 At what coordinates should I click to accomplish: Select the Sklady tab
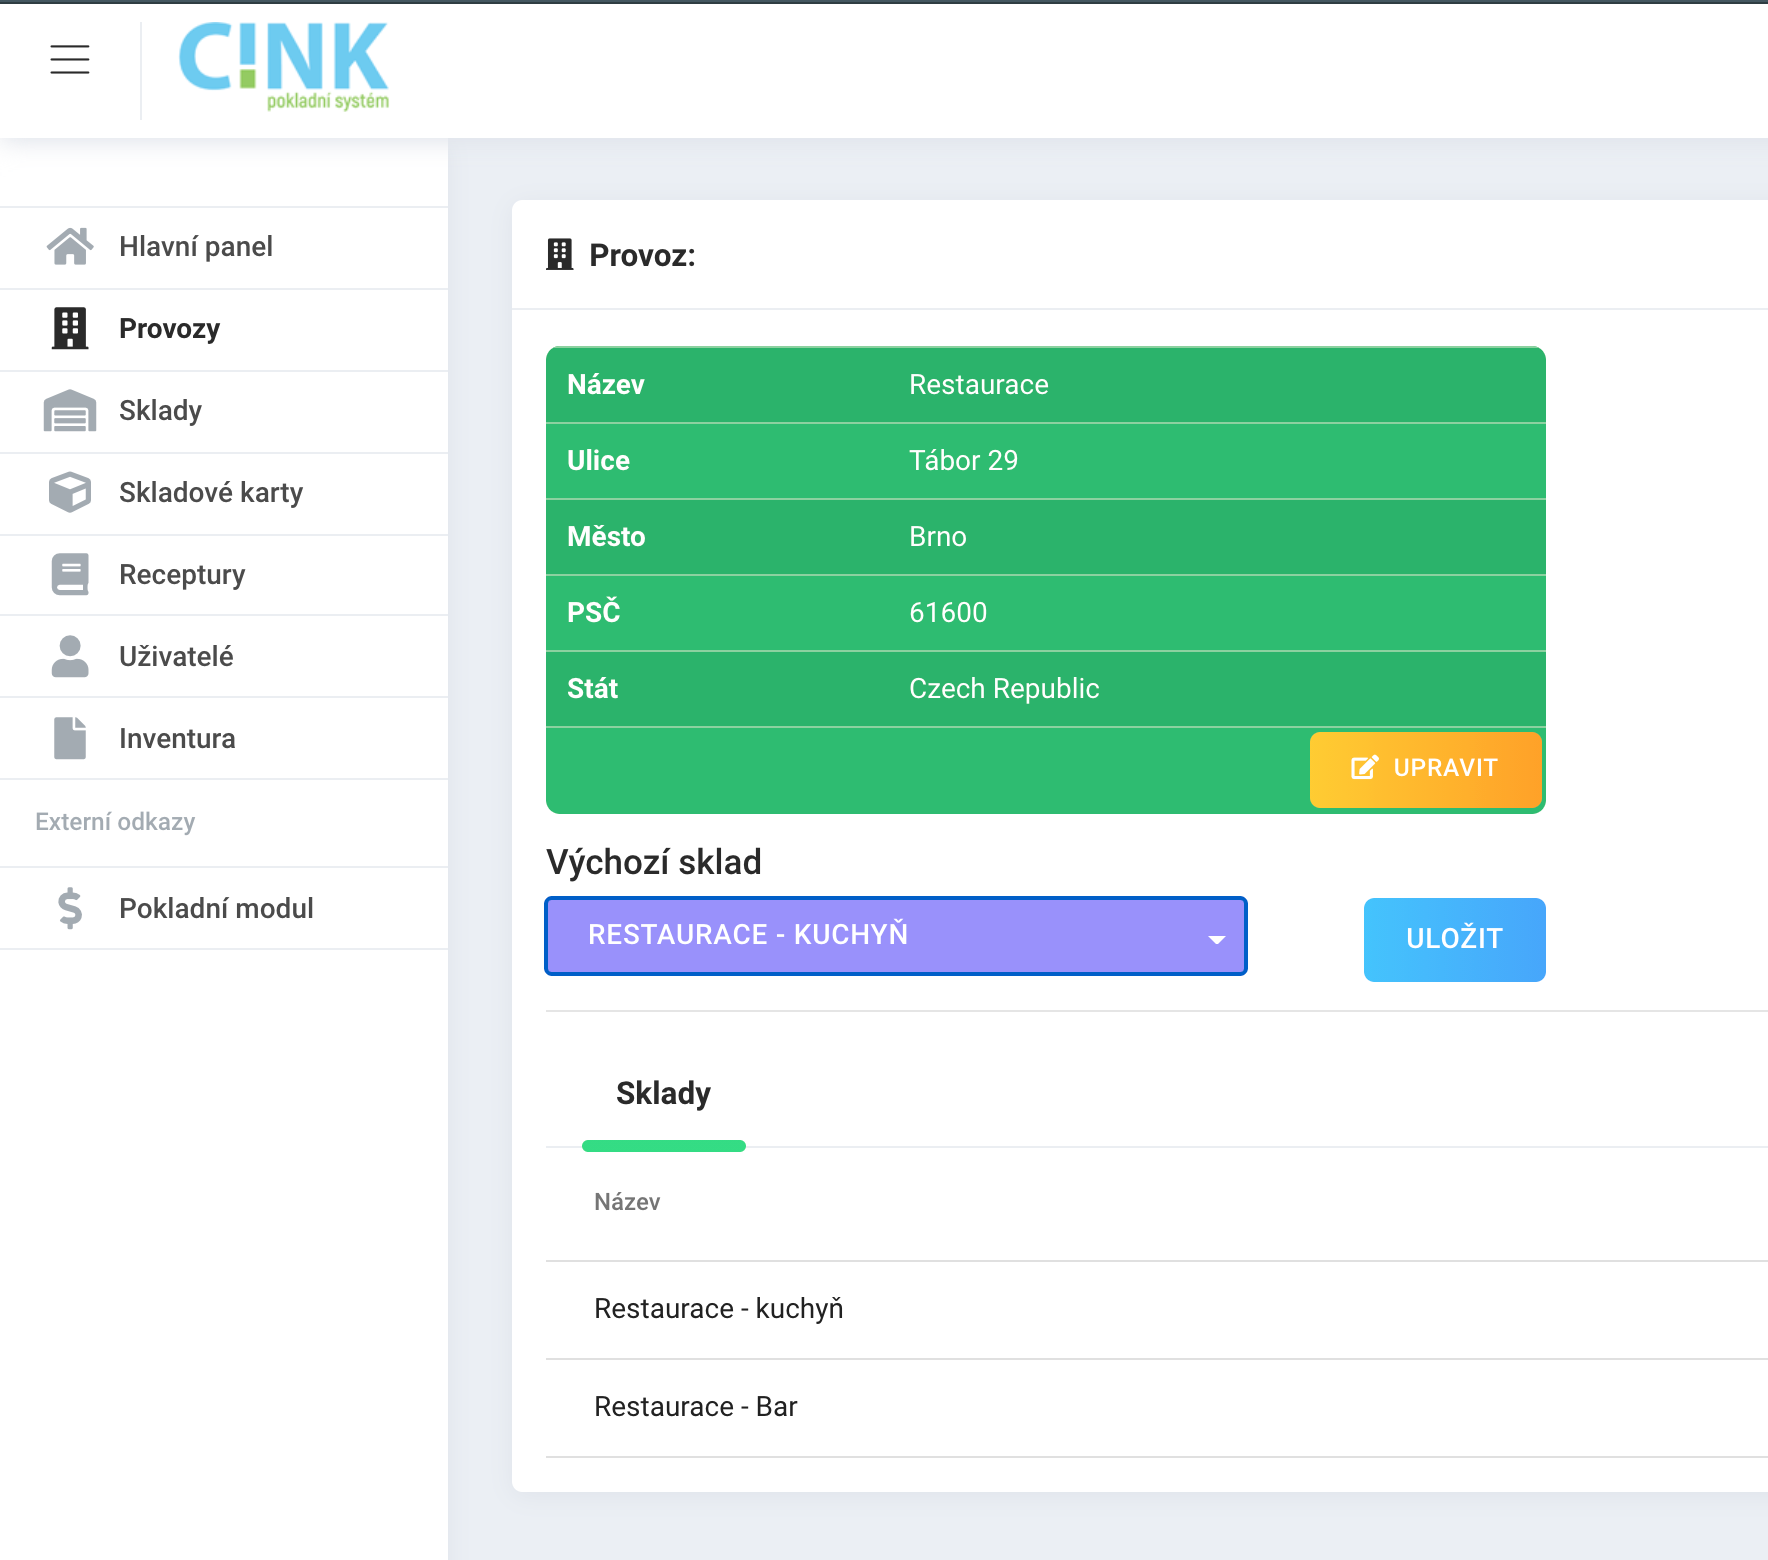663,1094
